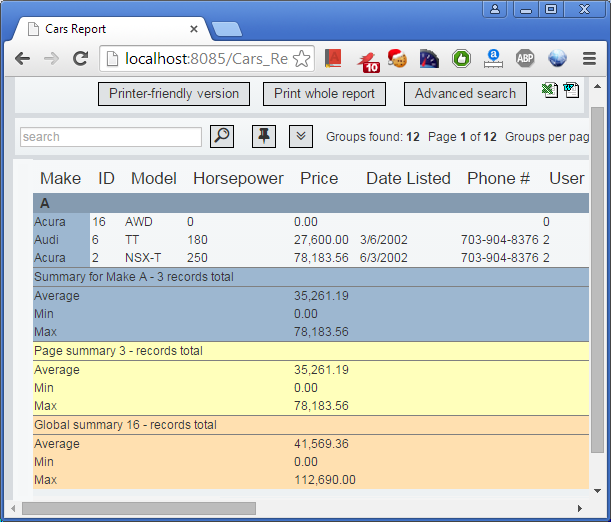Open Advanced search
This screenshot has width=611, height=522.
465,94
